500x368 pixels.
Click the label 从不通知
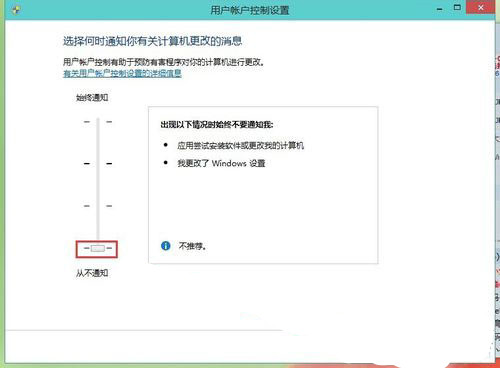pyautogui.click(x=92, y=273)
